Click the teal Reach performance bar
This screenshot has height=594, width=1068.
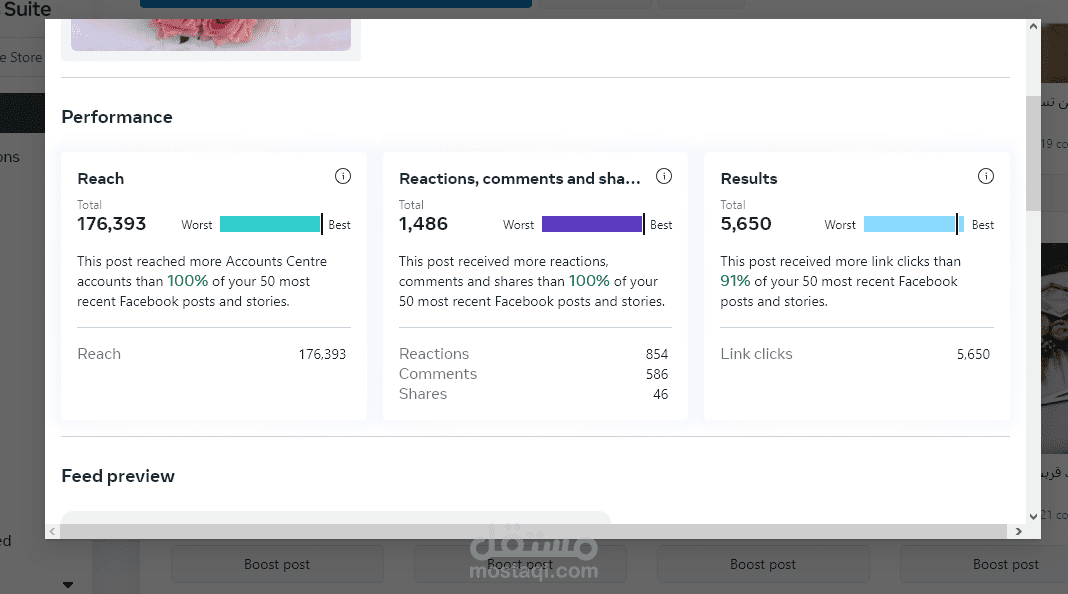[270, 224]
